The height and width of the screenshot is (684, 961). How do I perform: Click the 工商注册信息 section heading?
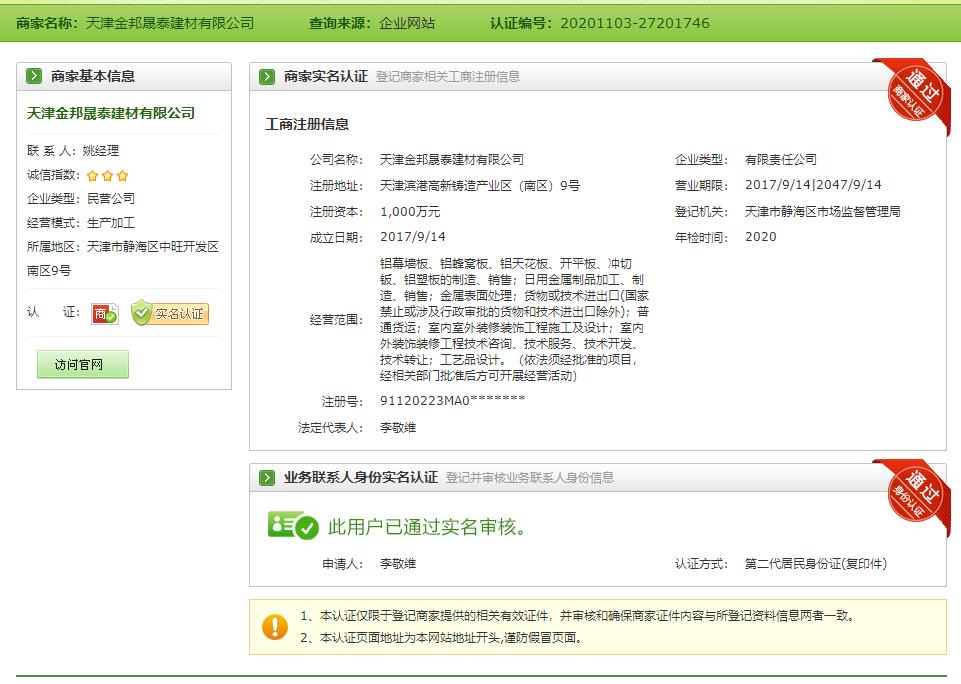click(307, 125)
